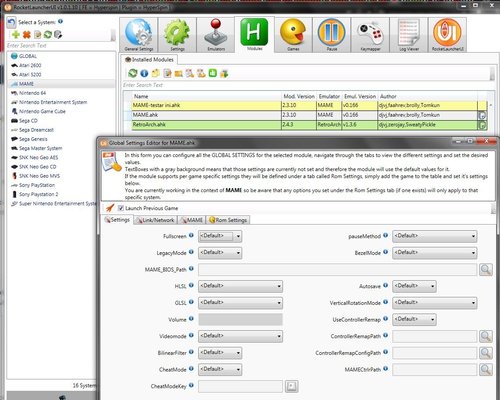Screen dimensions: 500x400
Task: Show info tooltip for Volume setting
Action: click(x=191, y=318)
